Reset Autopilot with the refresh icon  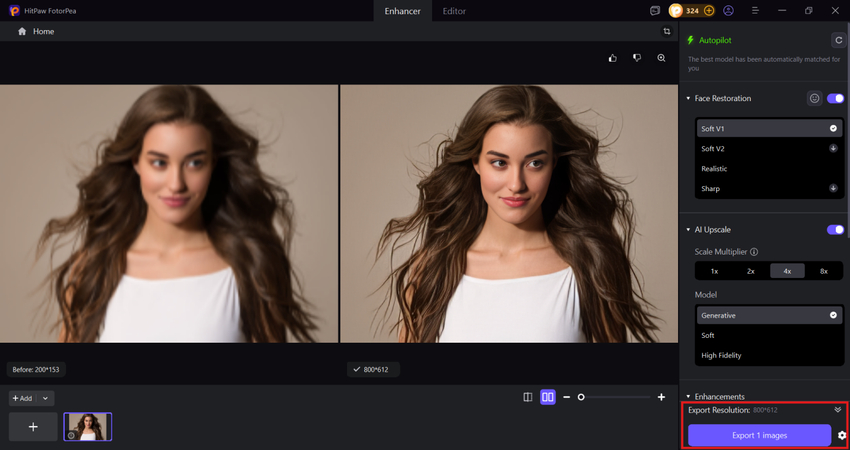tap(838, 40)
